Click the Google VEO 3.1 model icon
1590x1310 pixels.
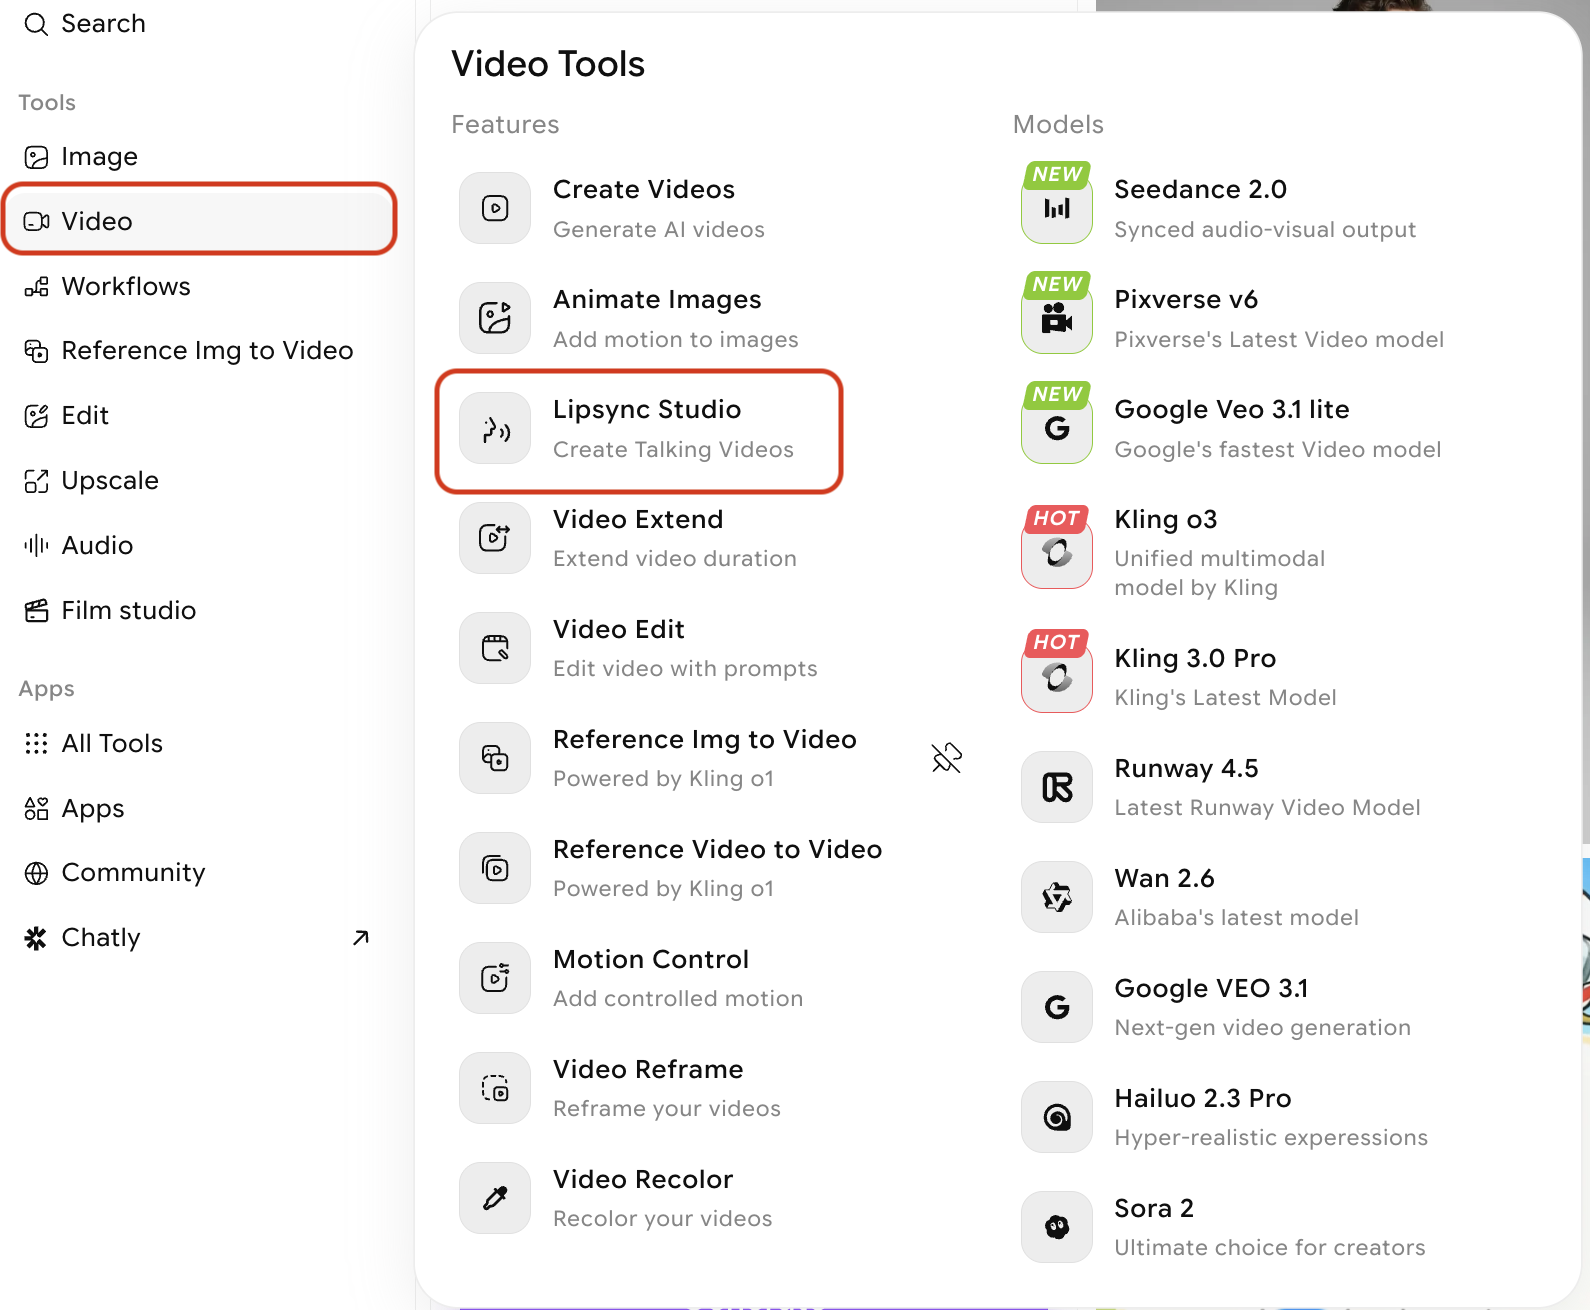(1057, 1007)
